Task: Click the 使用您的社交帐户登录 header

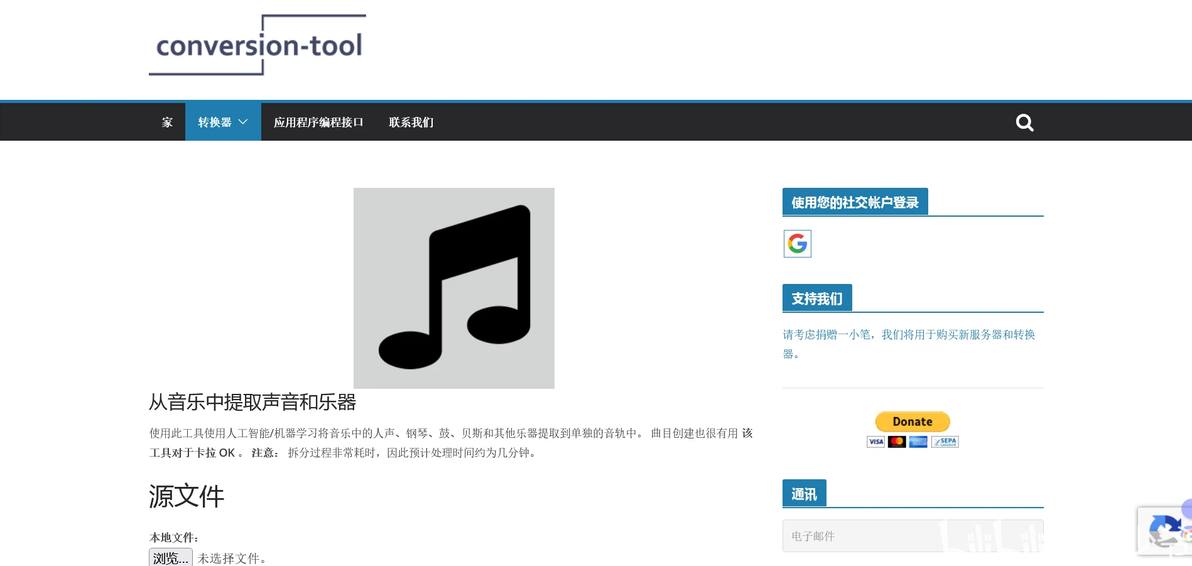Action: click(x=855, y=202)
